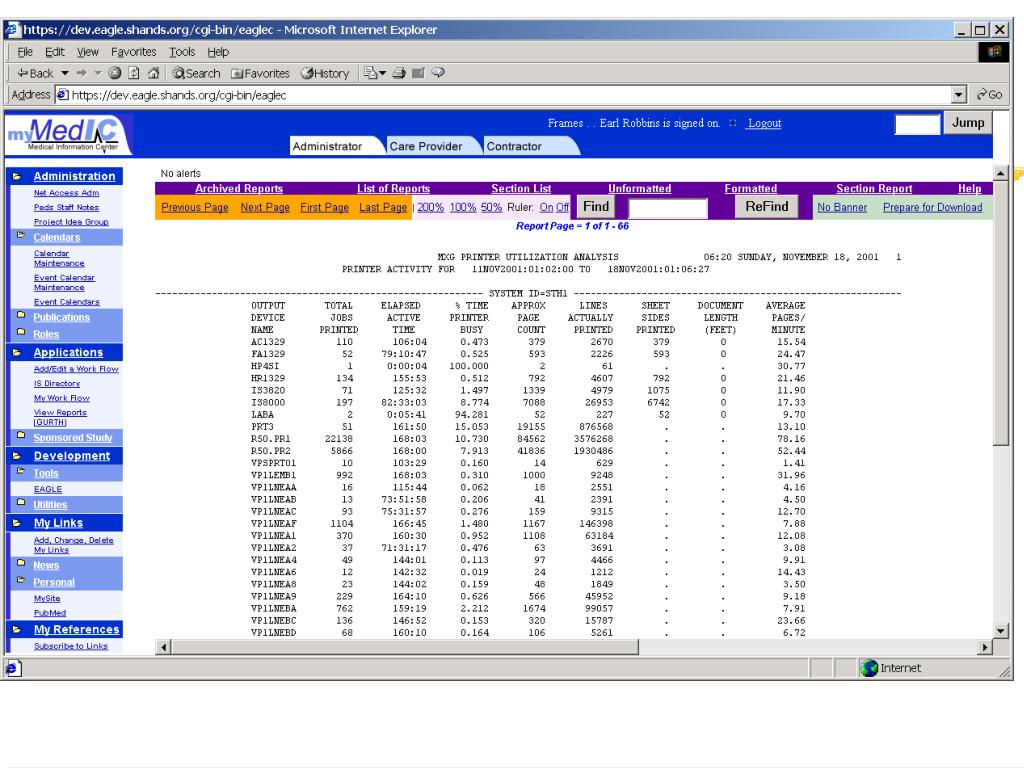Viewport: 1024px width, 768px height.
Task: Click the Jump input field
Action: pyautogui.click(x=918, y=124)
